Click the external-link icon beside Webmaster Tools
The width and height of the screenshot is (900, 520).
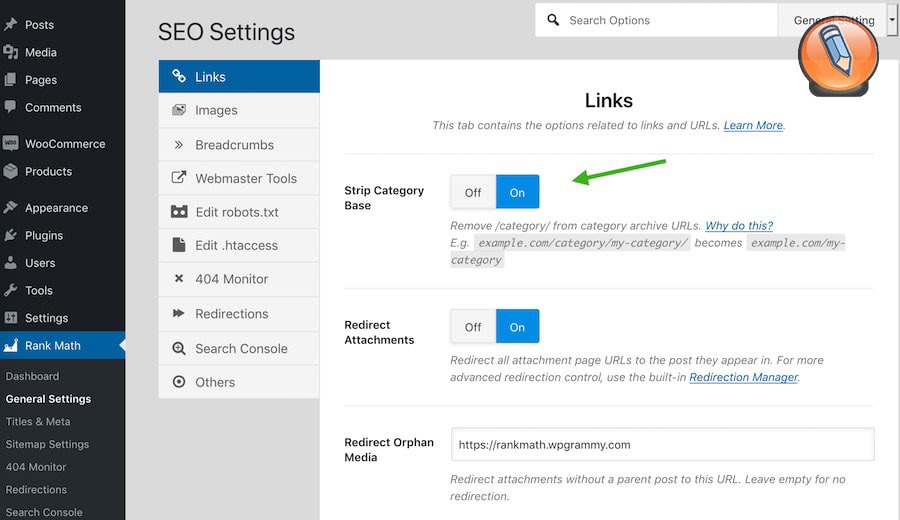tap(179, 177)
